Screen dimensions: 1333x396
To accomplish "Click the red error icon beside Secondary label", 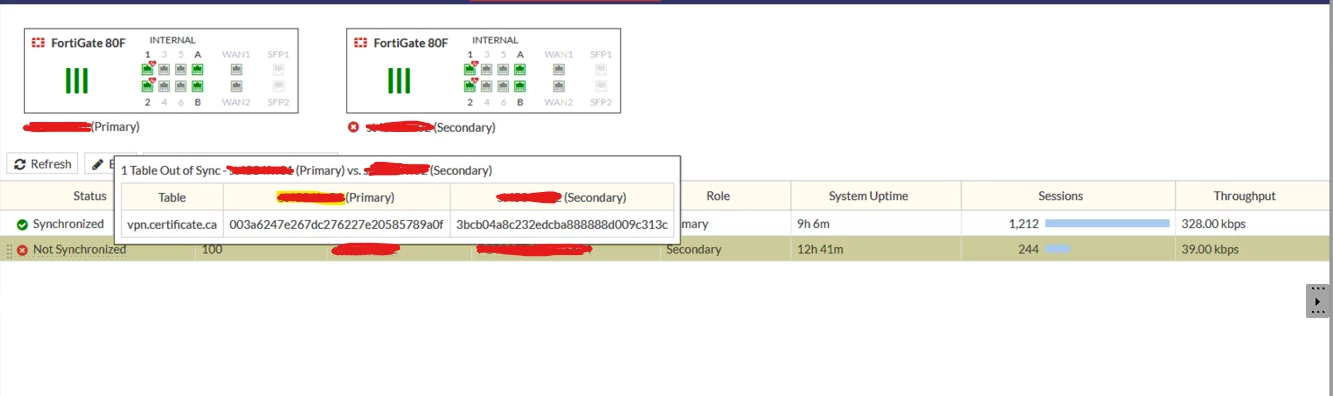I will (x=353, y=127).
